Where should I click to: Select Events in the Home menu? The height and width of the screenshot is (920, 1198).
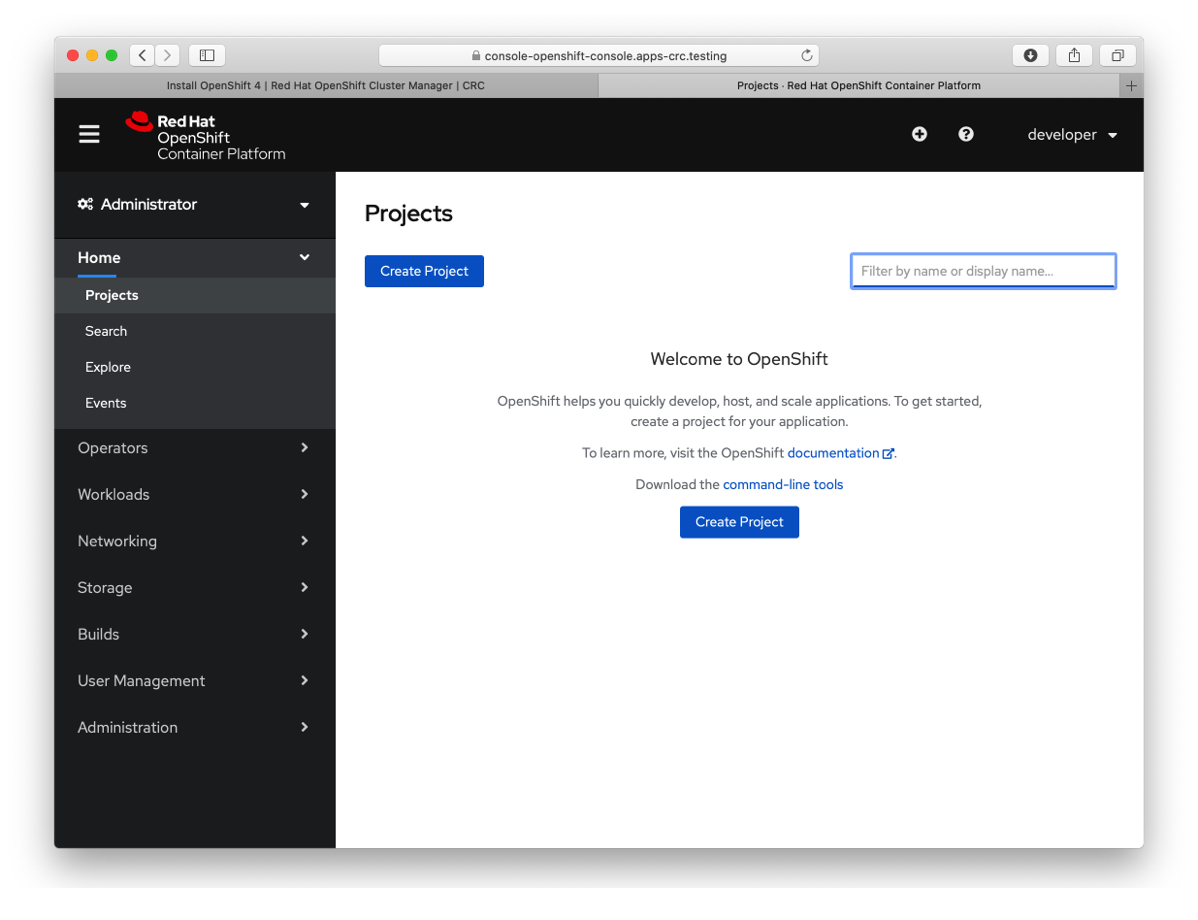pyautogui.click(x=106, y=403)
